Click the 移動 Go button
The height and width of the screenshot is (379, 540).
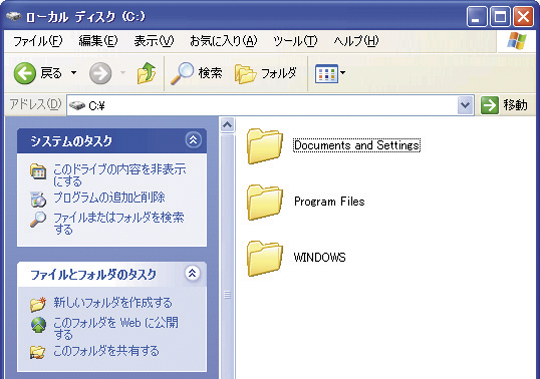[505, 105]
